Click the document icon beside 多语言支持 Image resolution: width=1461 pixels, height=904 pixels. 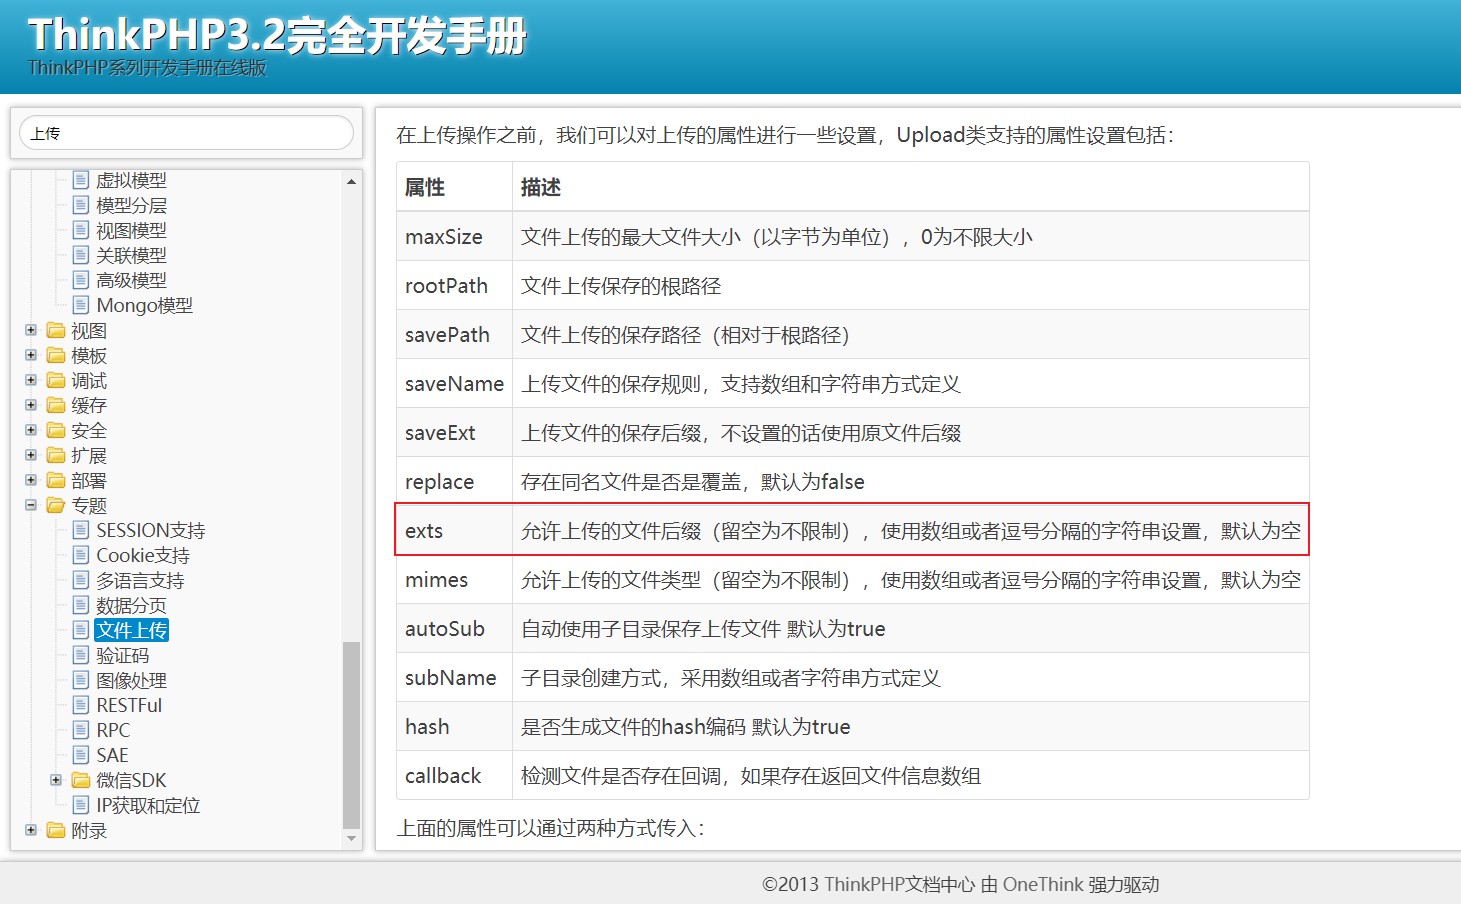click(81, 580)
